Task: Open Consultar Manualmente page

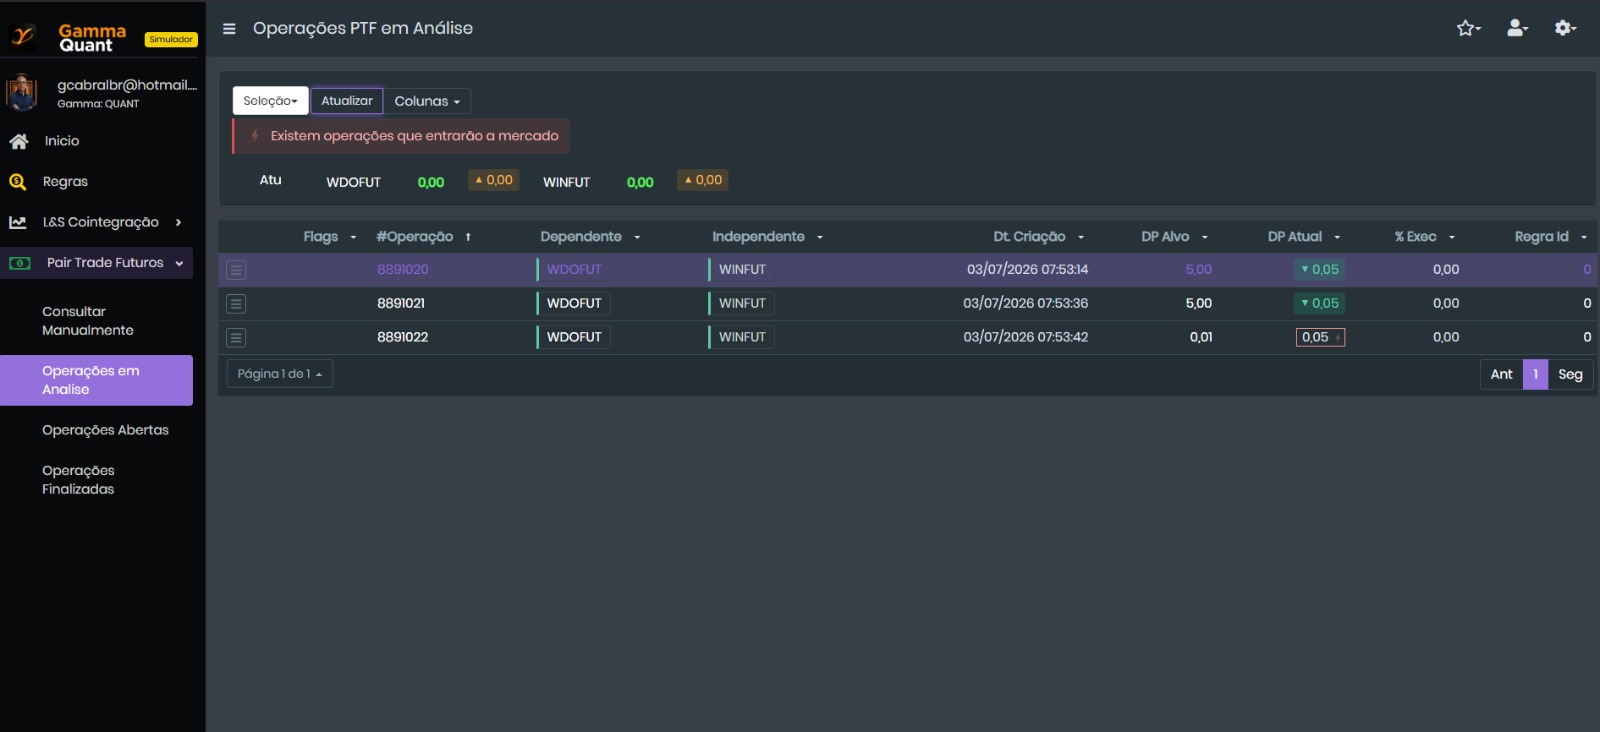Action: pos(88,321)
